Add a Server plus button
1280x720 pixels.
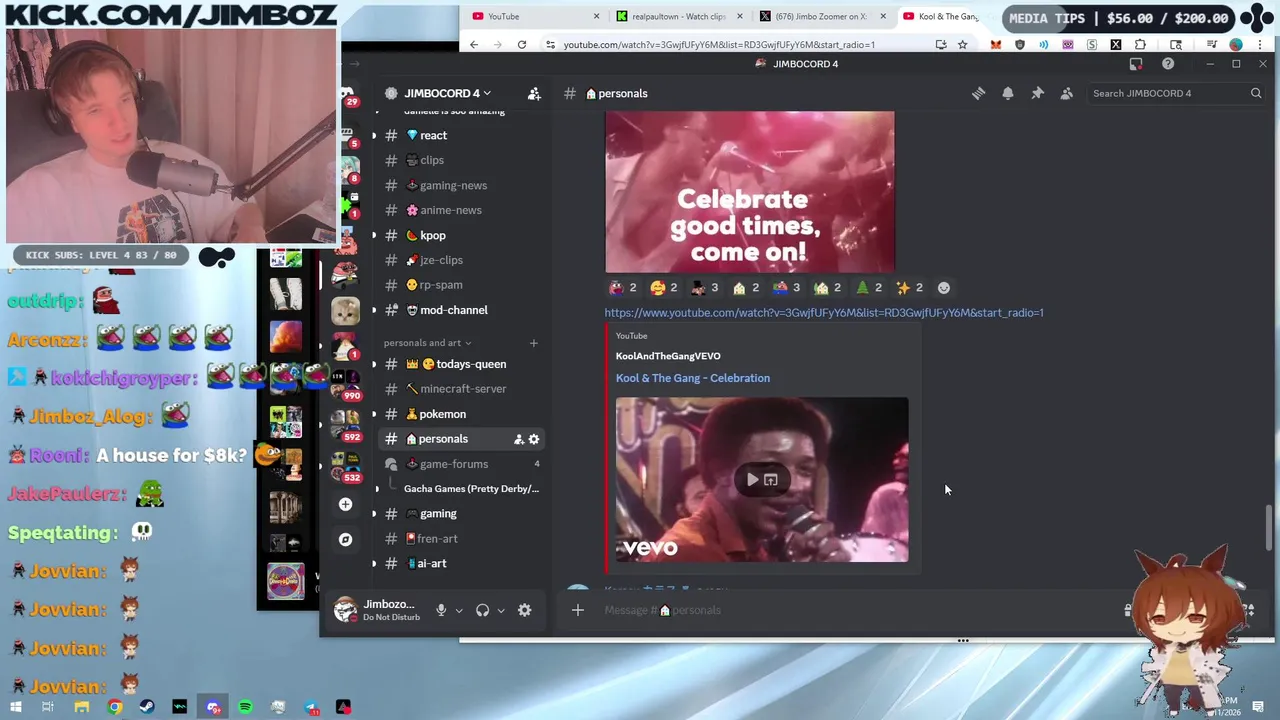click(345, 504)
